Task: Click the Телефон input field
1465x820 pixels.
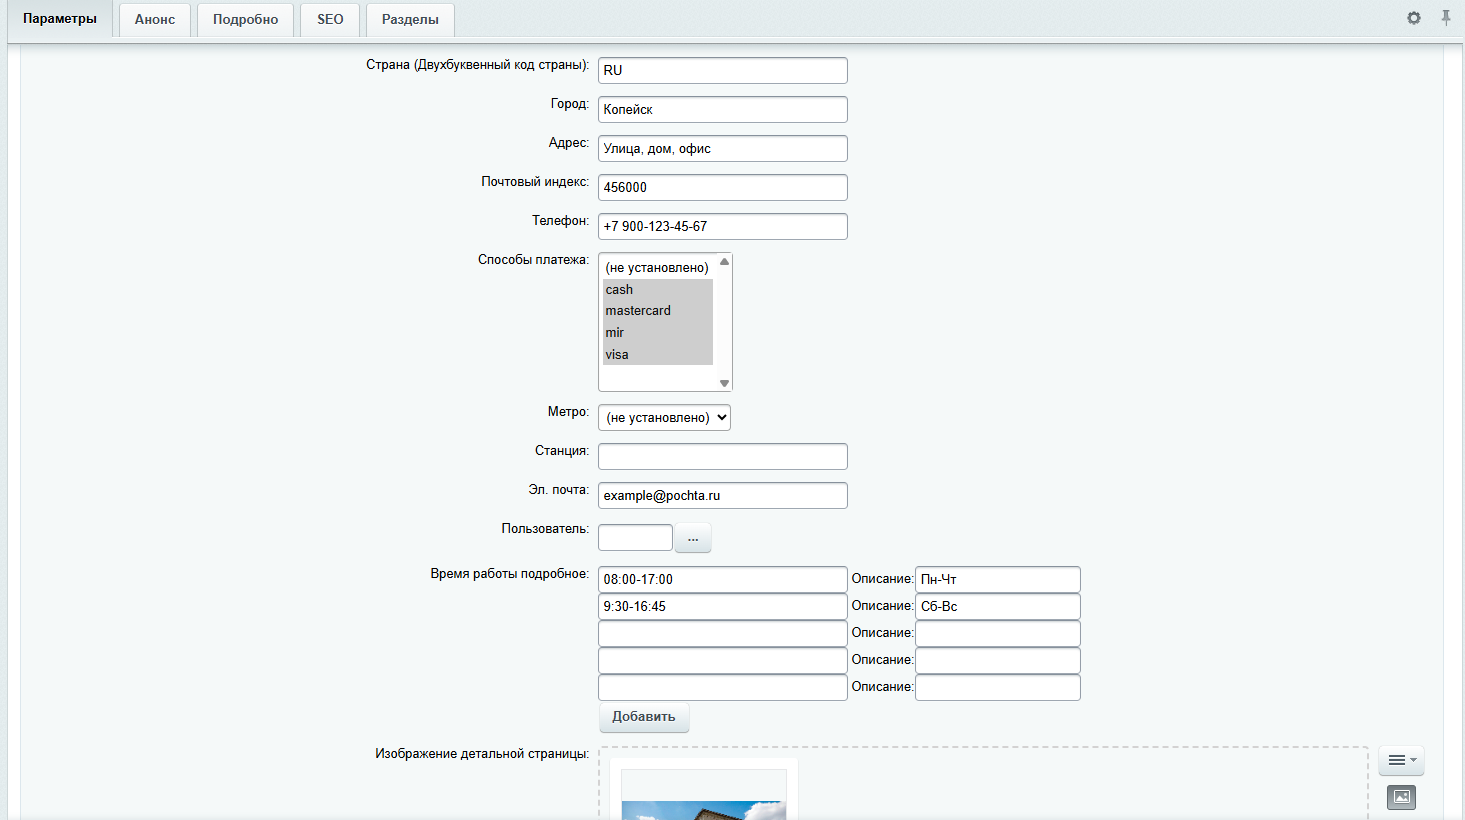Action: point(722,227)
